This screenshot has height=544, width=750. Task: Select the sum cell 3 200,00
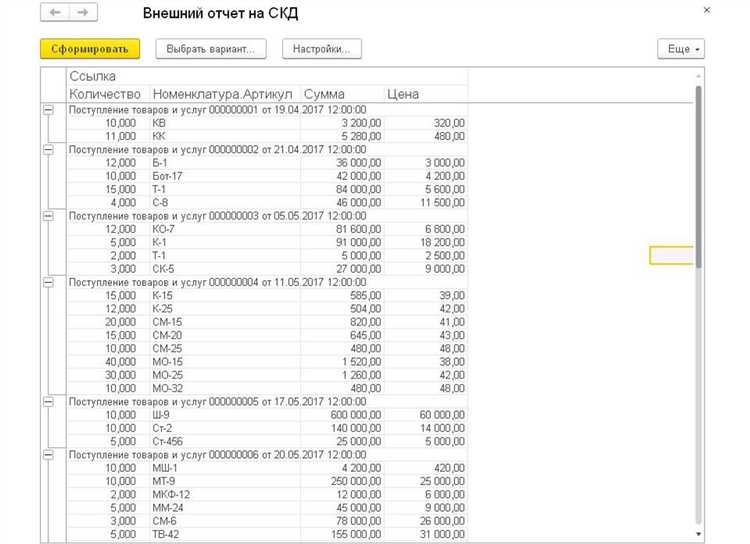click(x=342, y=123)
